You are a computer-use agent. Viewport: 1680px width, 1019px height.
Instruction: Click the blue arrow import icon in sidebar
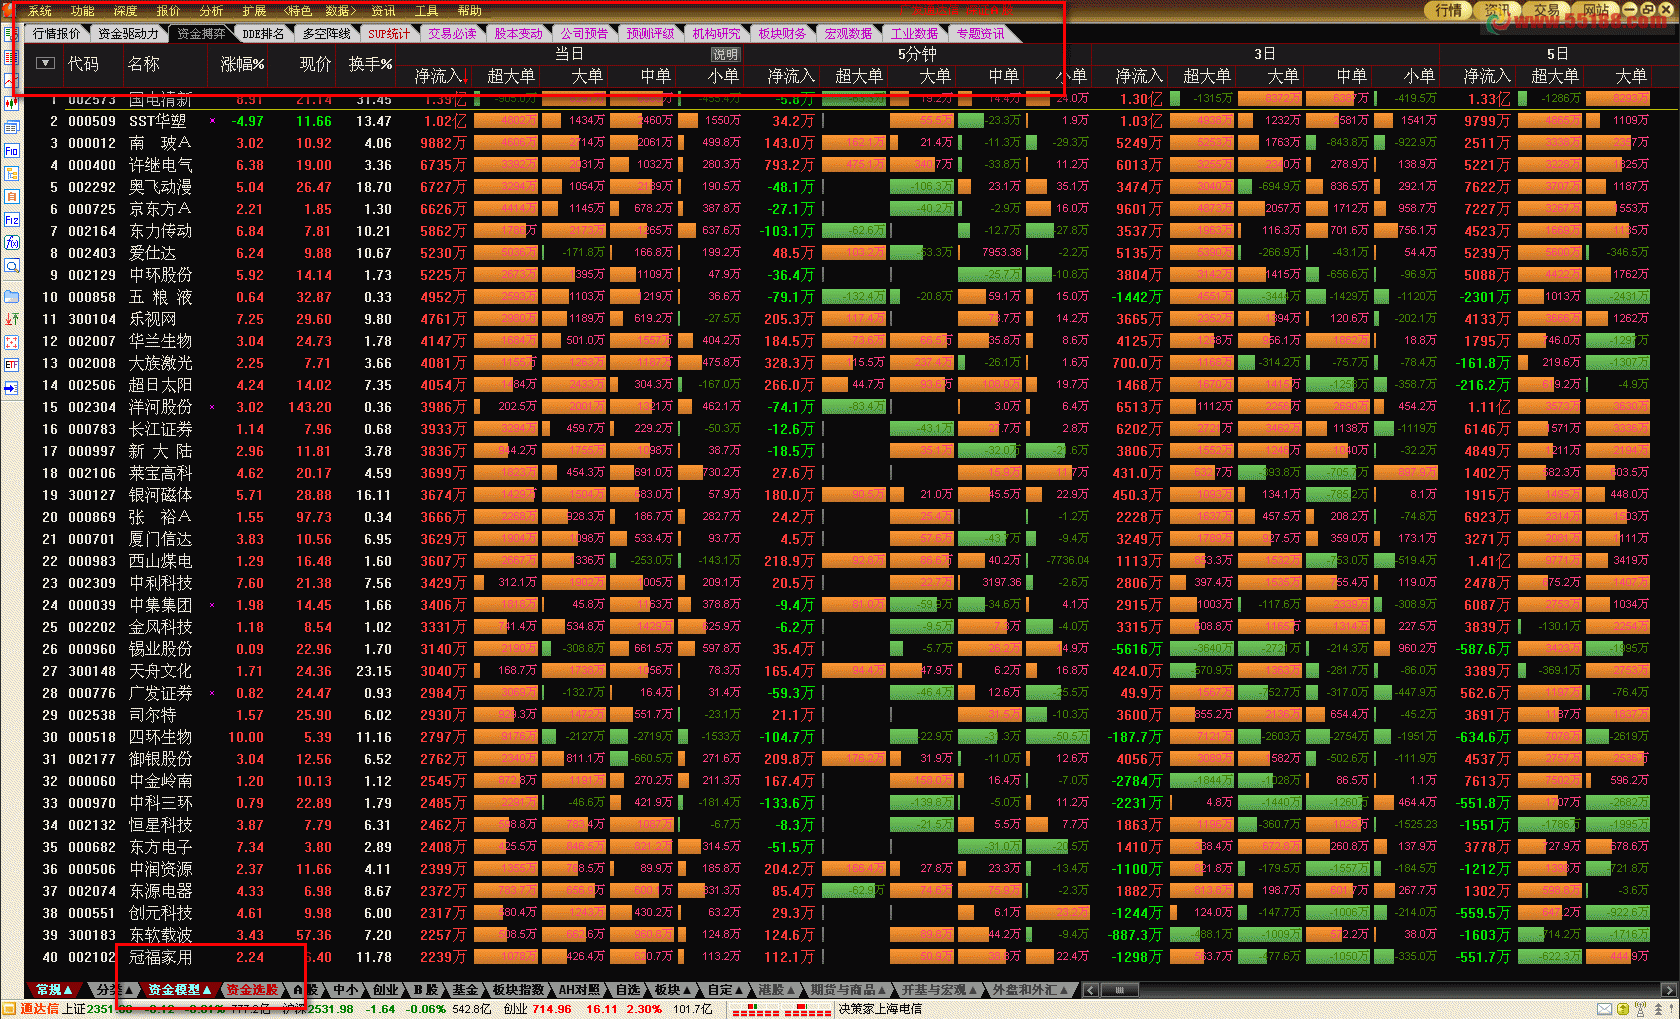[11, 388]
